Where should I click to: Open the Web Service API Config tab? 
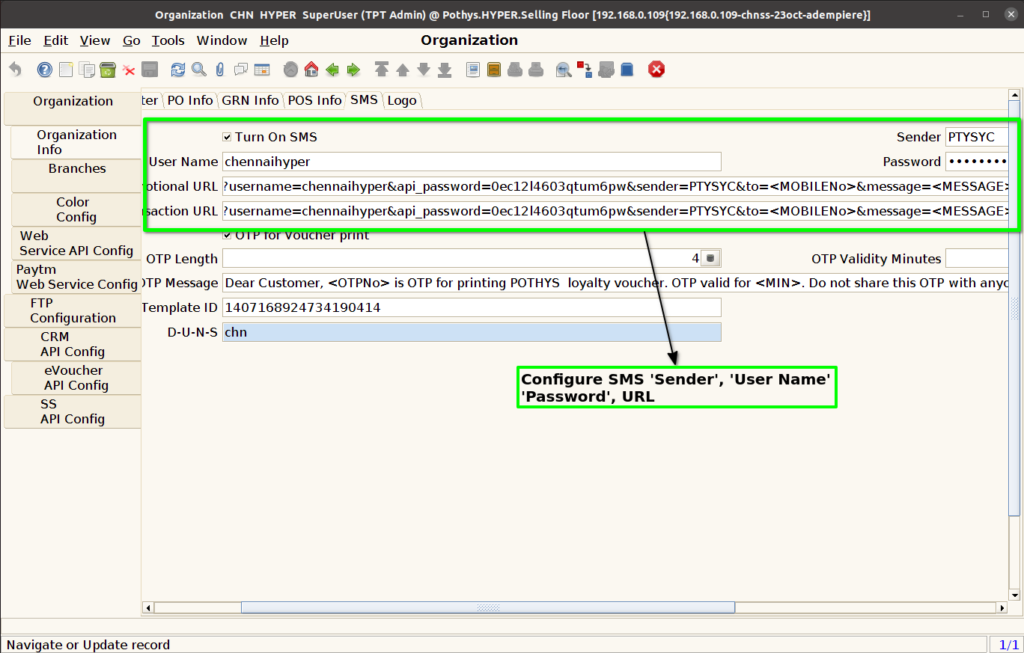[76, 243]
